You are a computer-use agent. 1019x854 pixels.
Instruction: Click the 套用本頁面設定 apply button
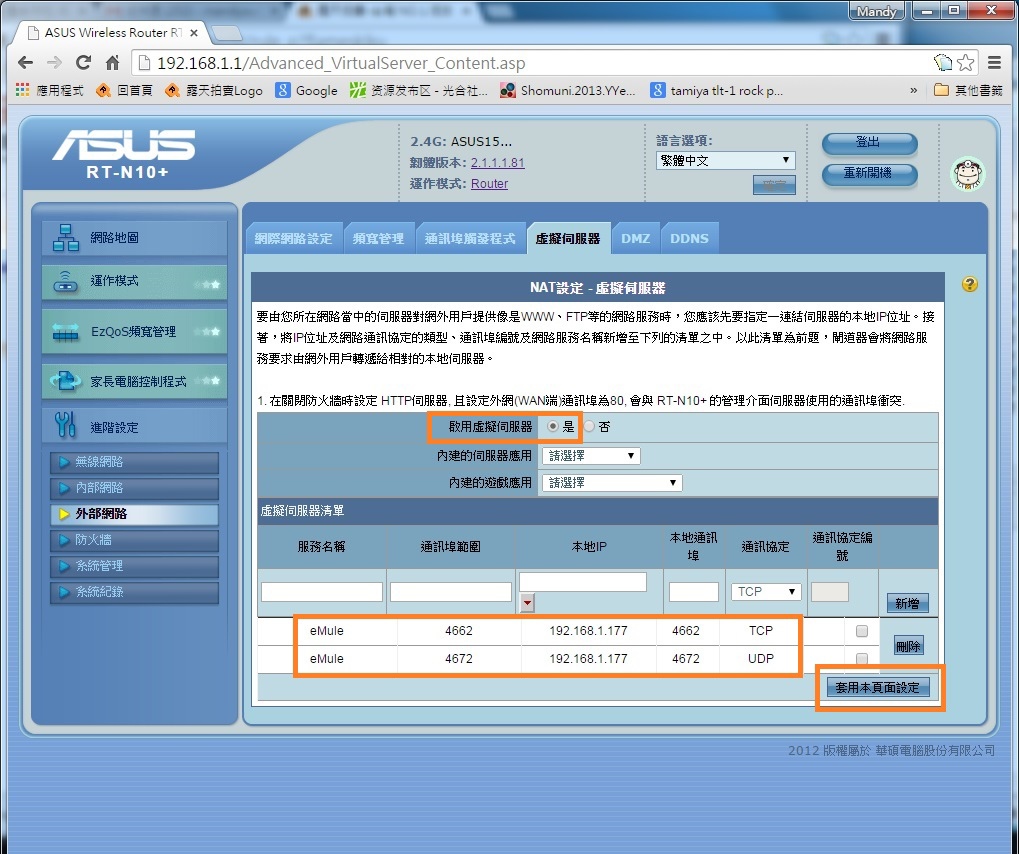pyautogui.click(x=878, y=687)
